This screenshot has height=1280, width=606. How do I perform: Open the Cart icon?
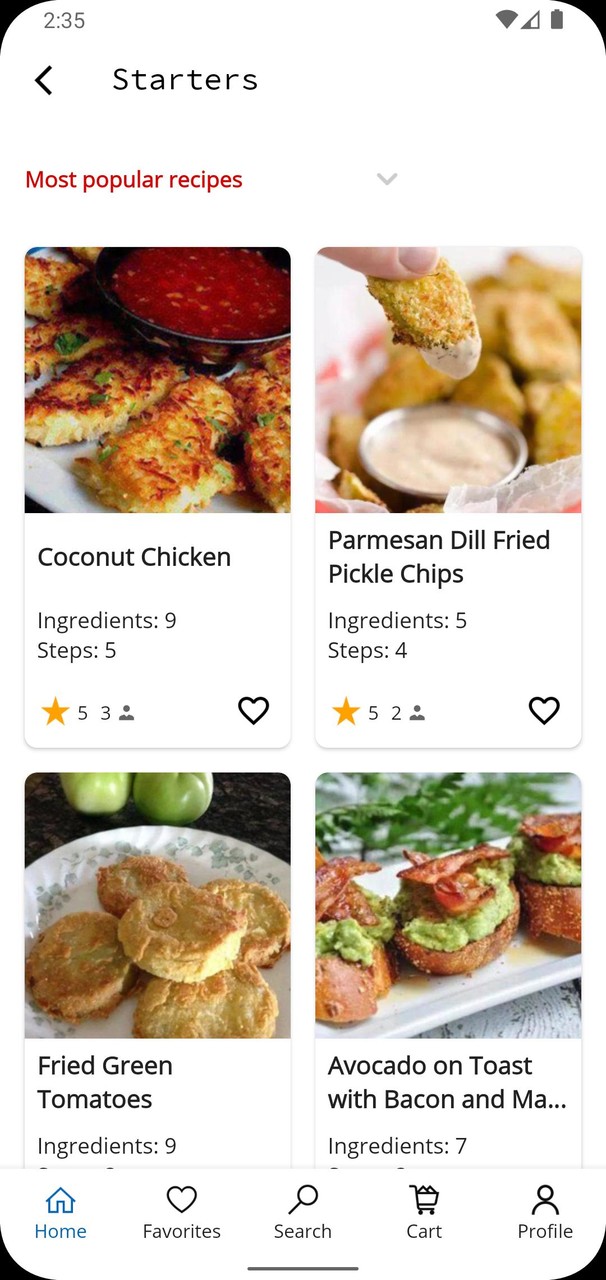click(x=424, y=1199)
